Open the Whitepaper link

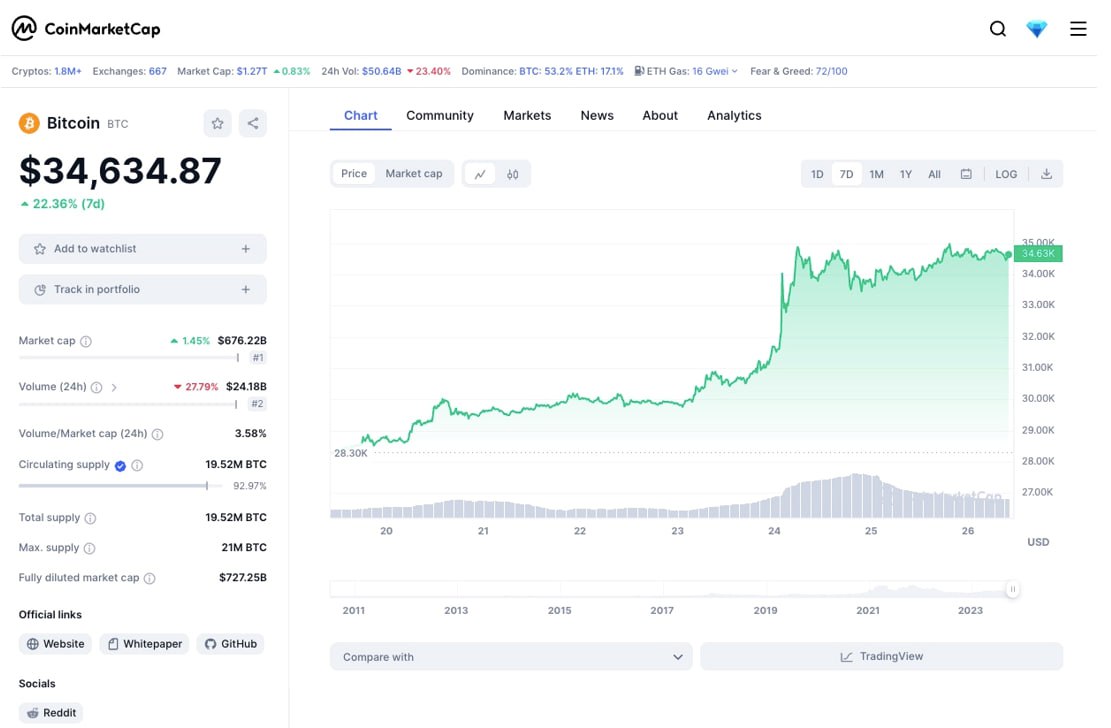click(145, 644)
